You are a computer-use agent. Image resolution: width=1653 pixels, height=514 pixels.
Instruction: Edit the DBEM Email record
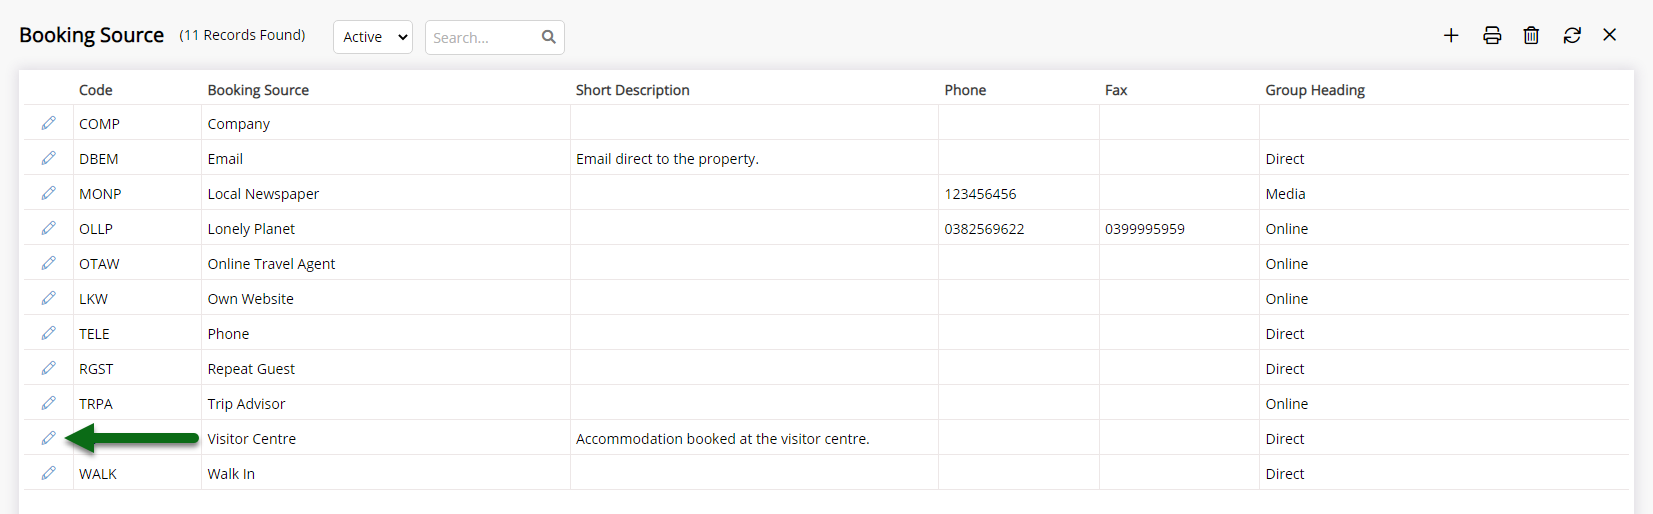tap(48, 158)
